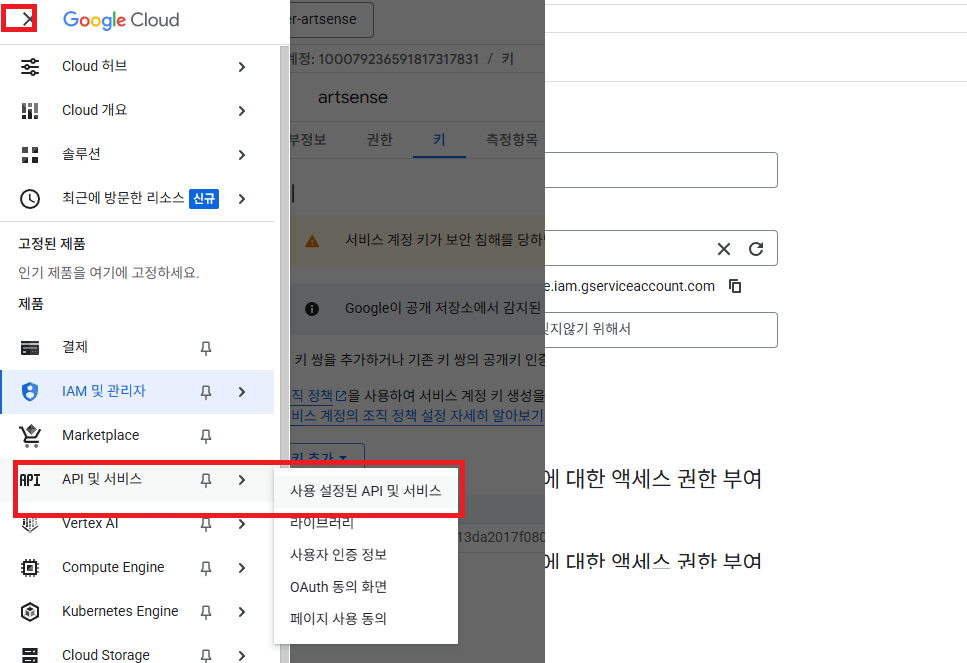This screenshot has height=663, width=967.
Task: Expand the 최근에 방문한 리소스 submenu arrow
Action: tap(242, 199)
